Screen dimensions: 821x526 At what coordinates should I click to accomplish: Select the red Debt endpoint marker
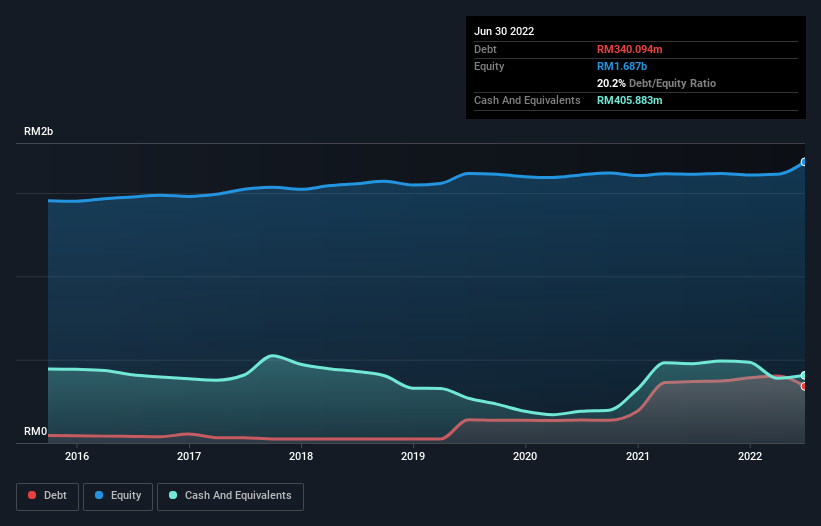(x=804, y=386)
